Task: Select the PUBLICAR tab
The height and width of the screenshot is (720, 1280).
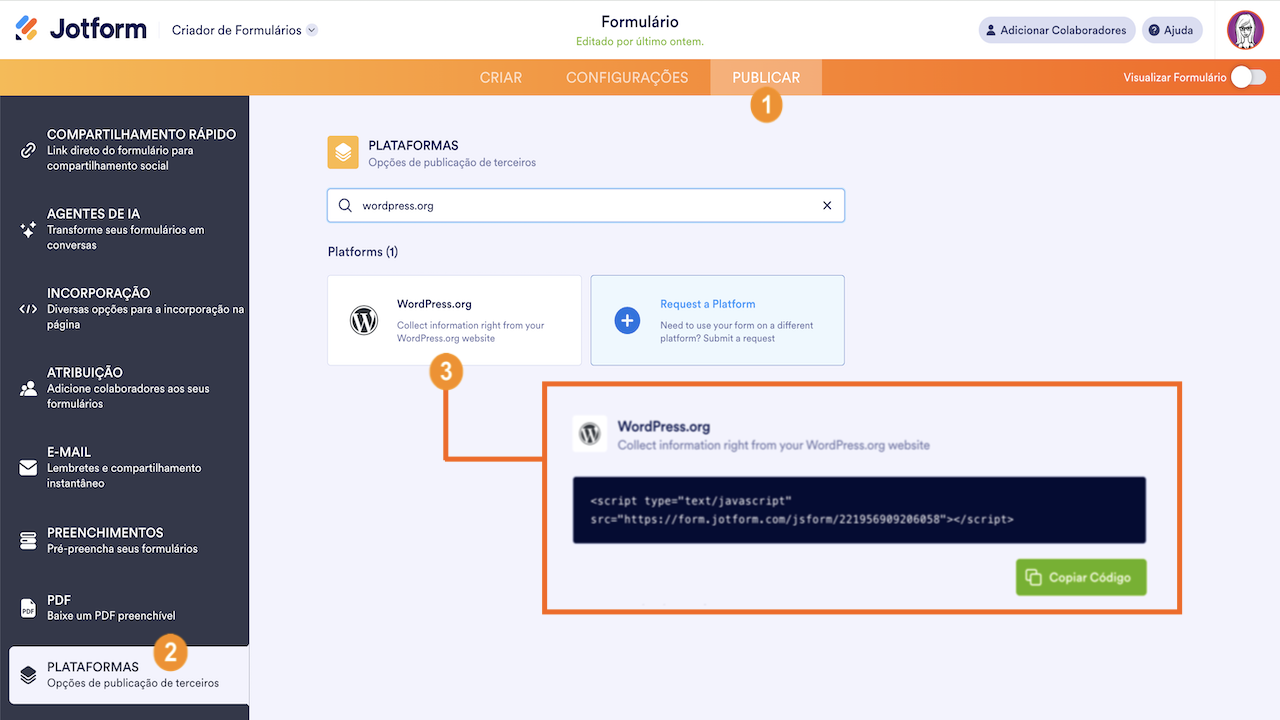Action: [766, 77]
